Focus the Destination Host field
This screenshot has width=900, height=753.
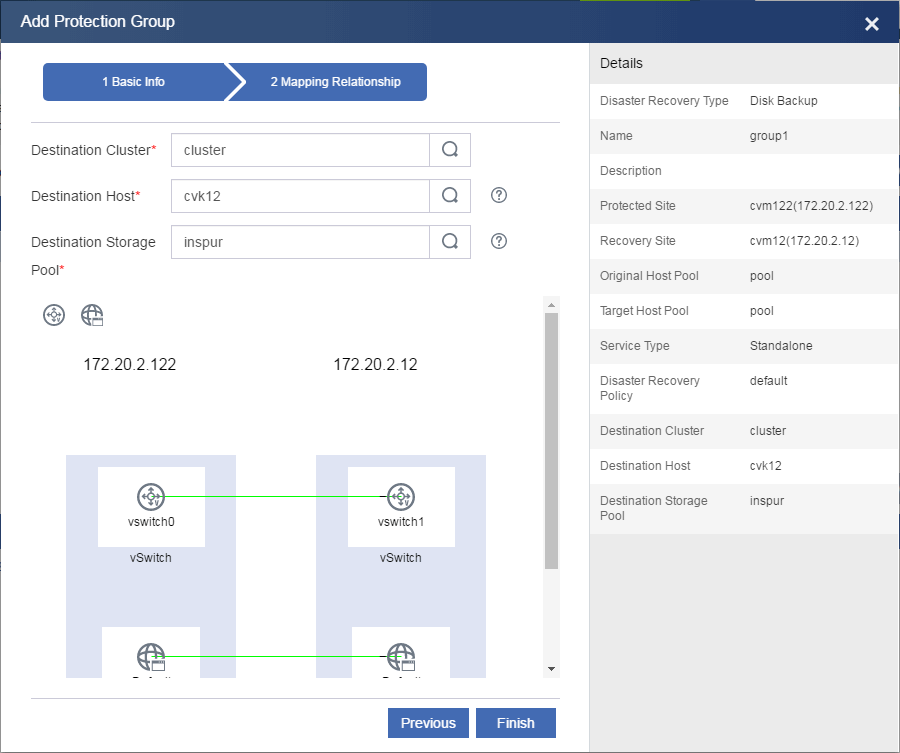pos(300,196)
